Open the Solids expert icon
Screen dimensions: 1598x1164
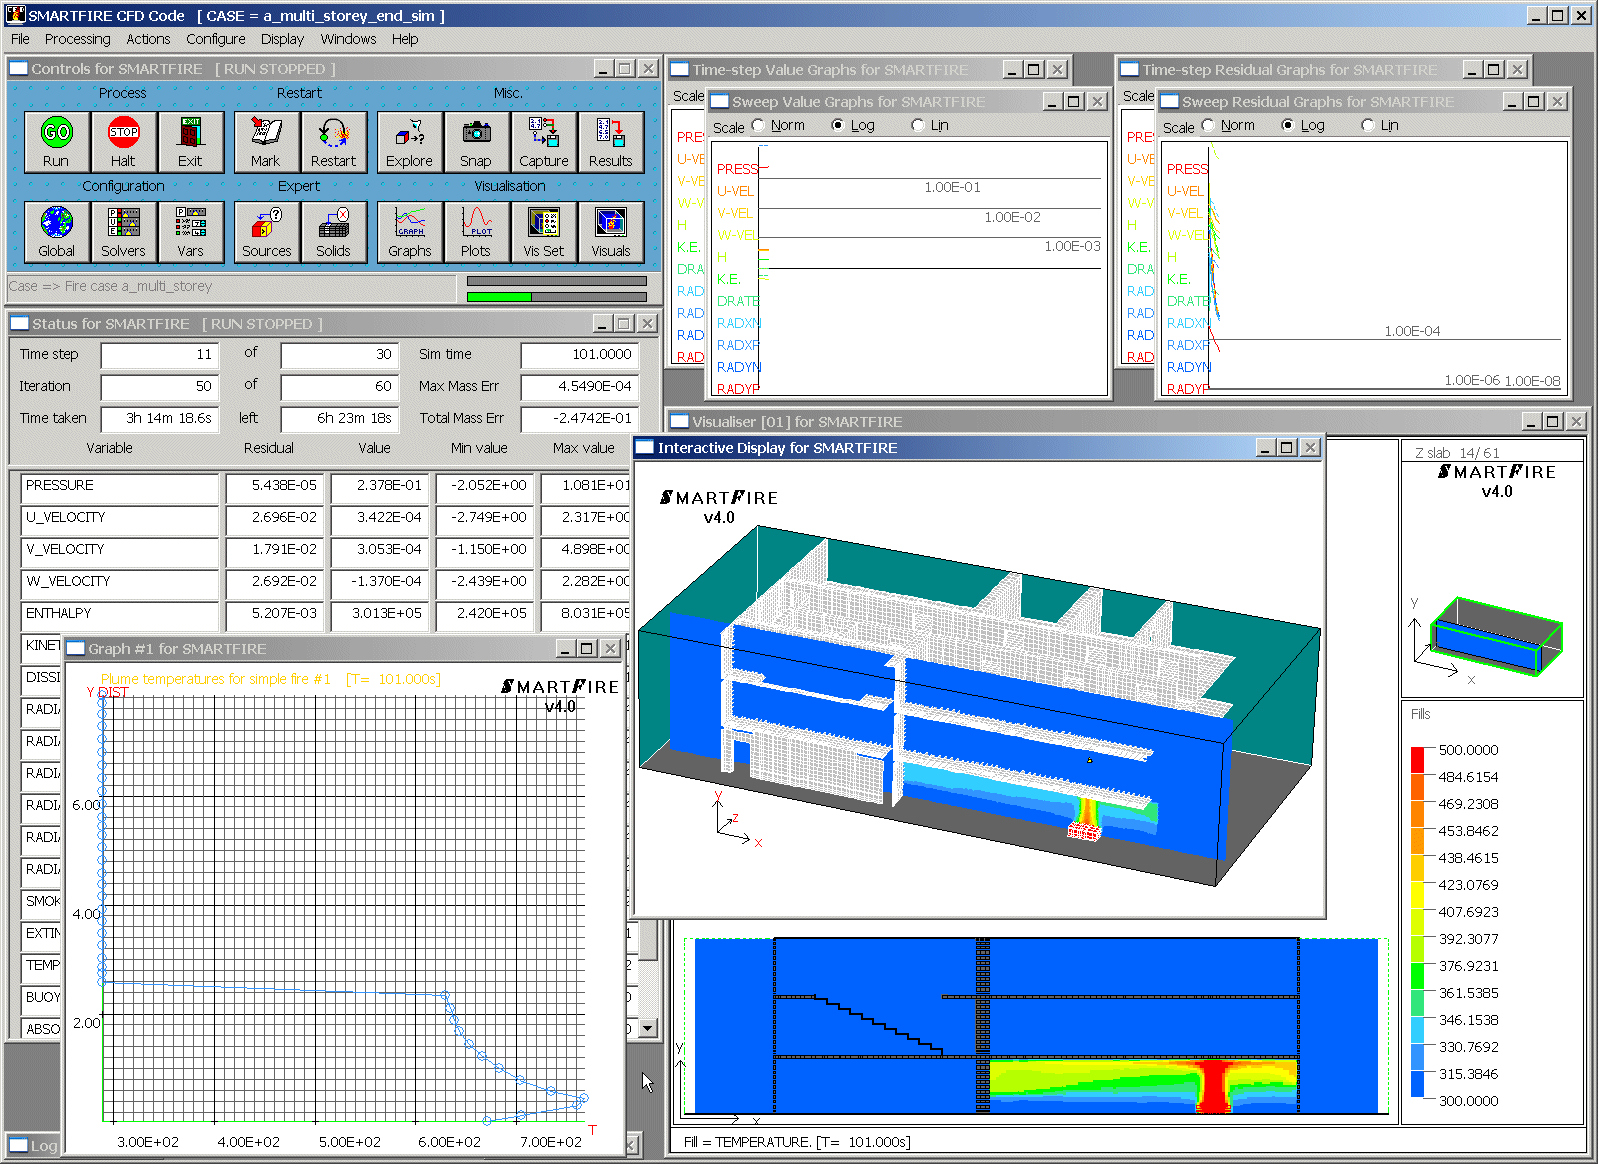pyautogui.click(x=333, y=232)
